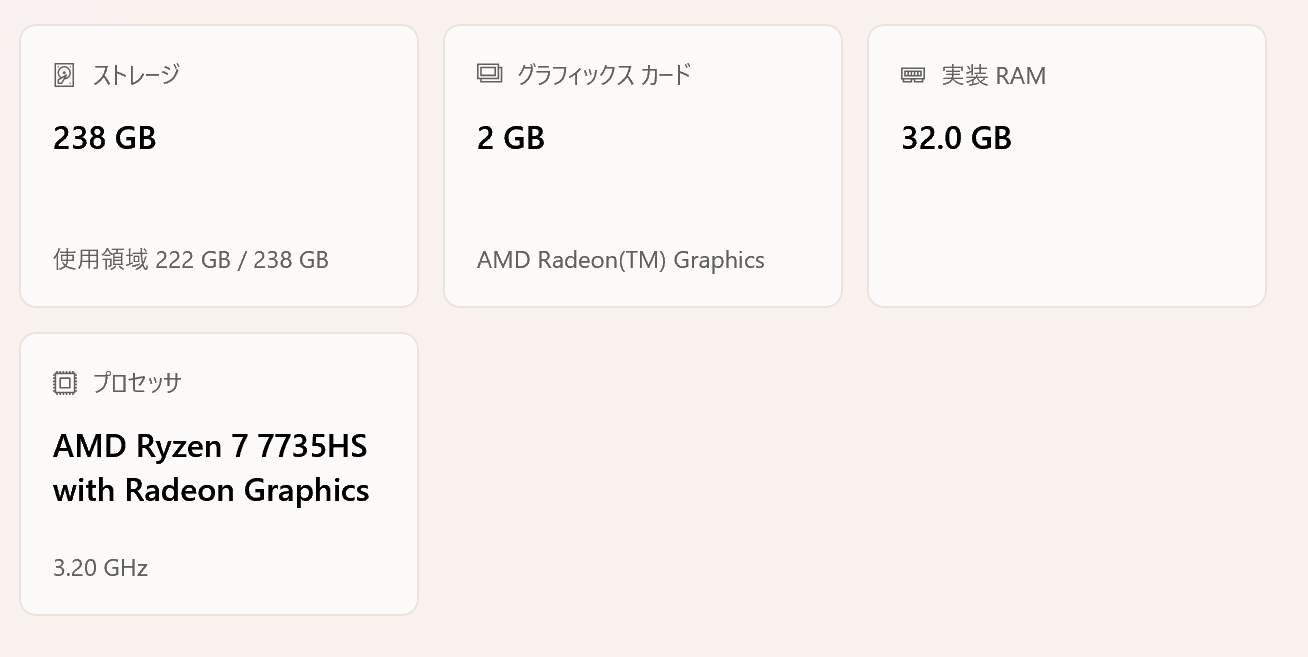1308x657 pixels.
Task: Click the installed RAM memory icon
Action: (913, 75)
